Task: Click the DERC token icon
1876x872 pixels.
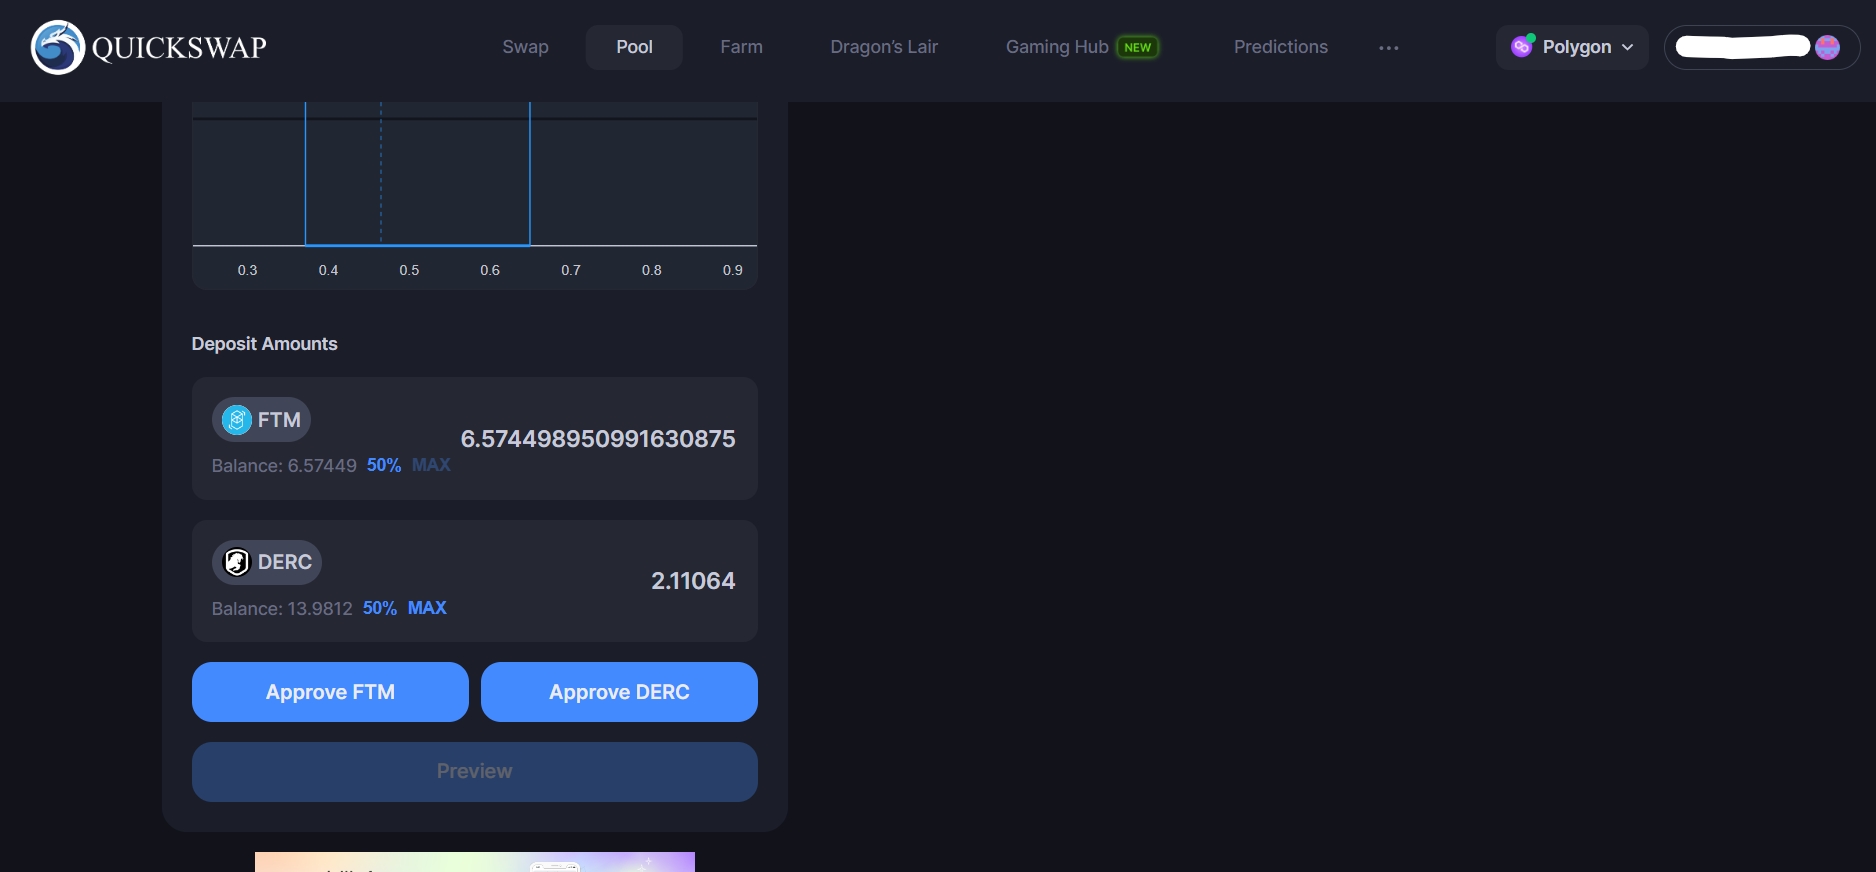Action: click(x=237, y=563)
